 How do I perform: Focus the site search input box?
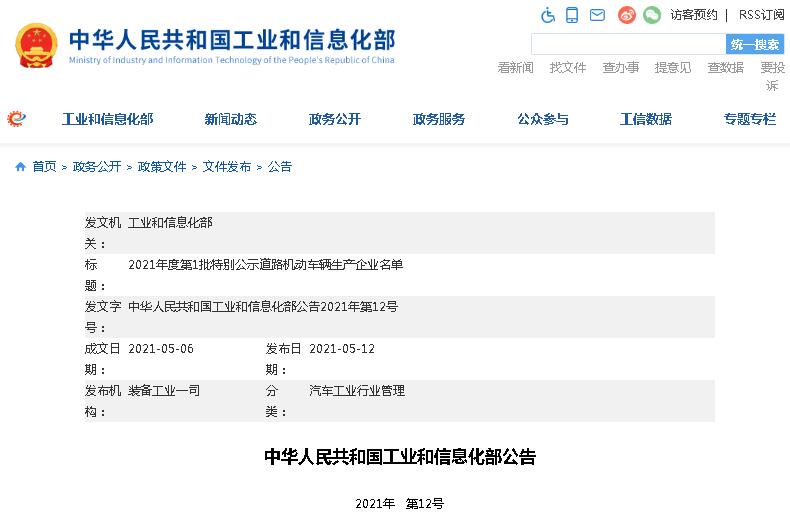click(628, 44)
